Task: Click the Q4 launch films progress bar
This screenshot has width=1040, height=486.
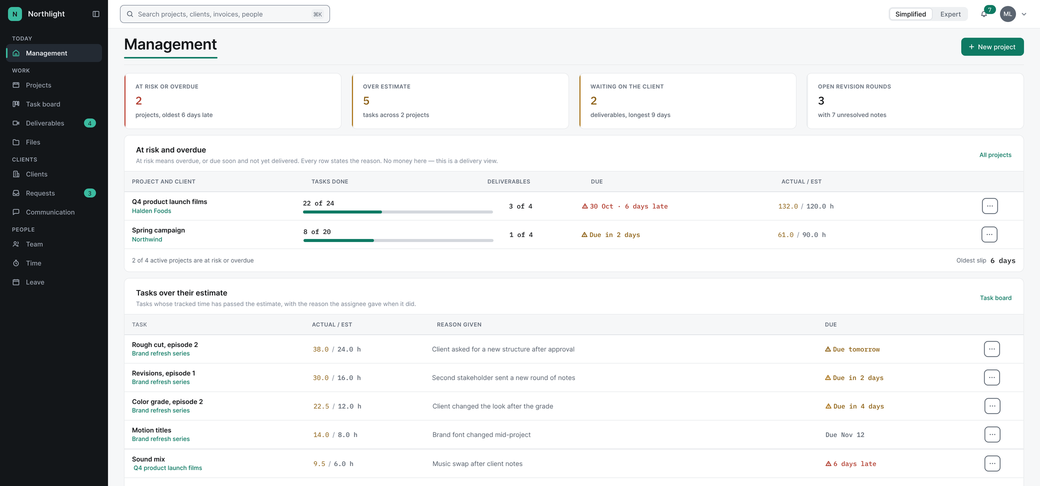Action: tap(398, 212)
